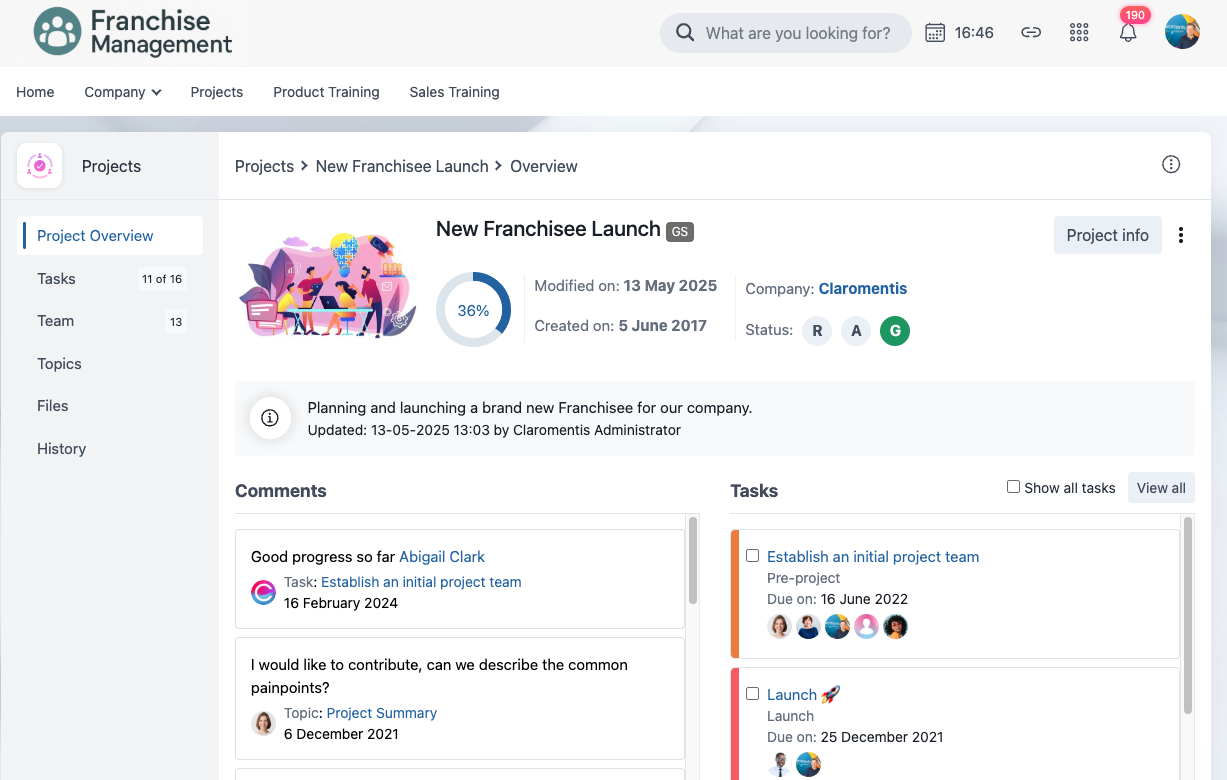1227x780 pixels.
Task: Mark the Launch task checkbox complete
Action: tap(753, 694)
